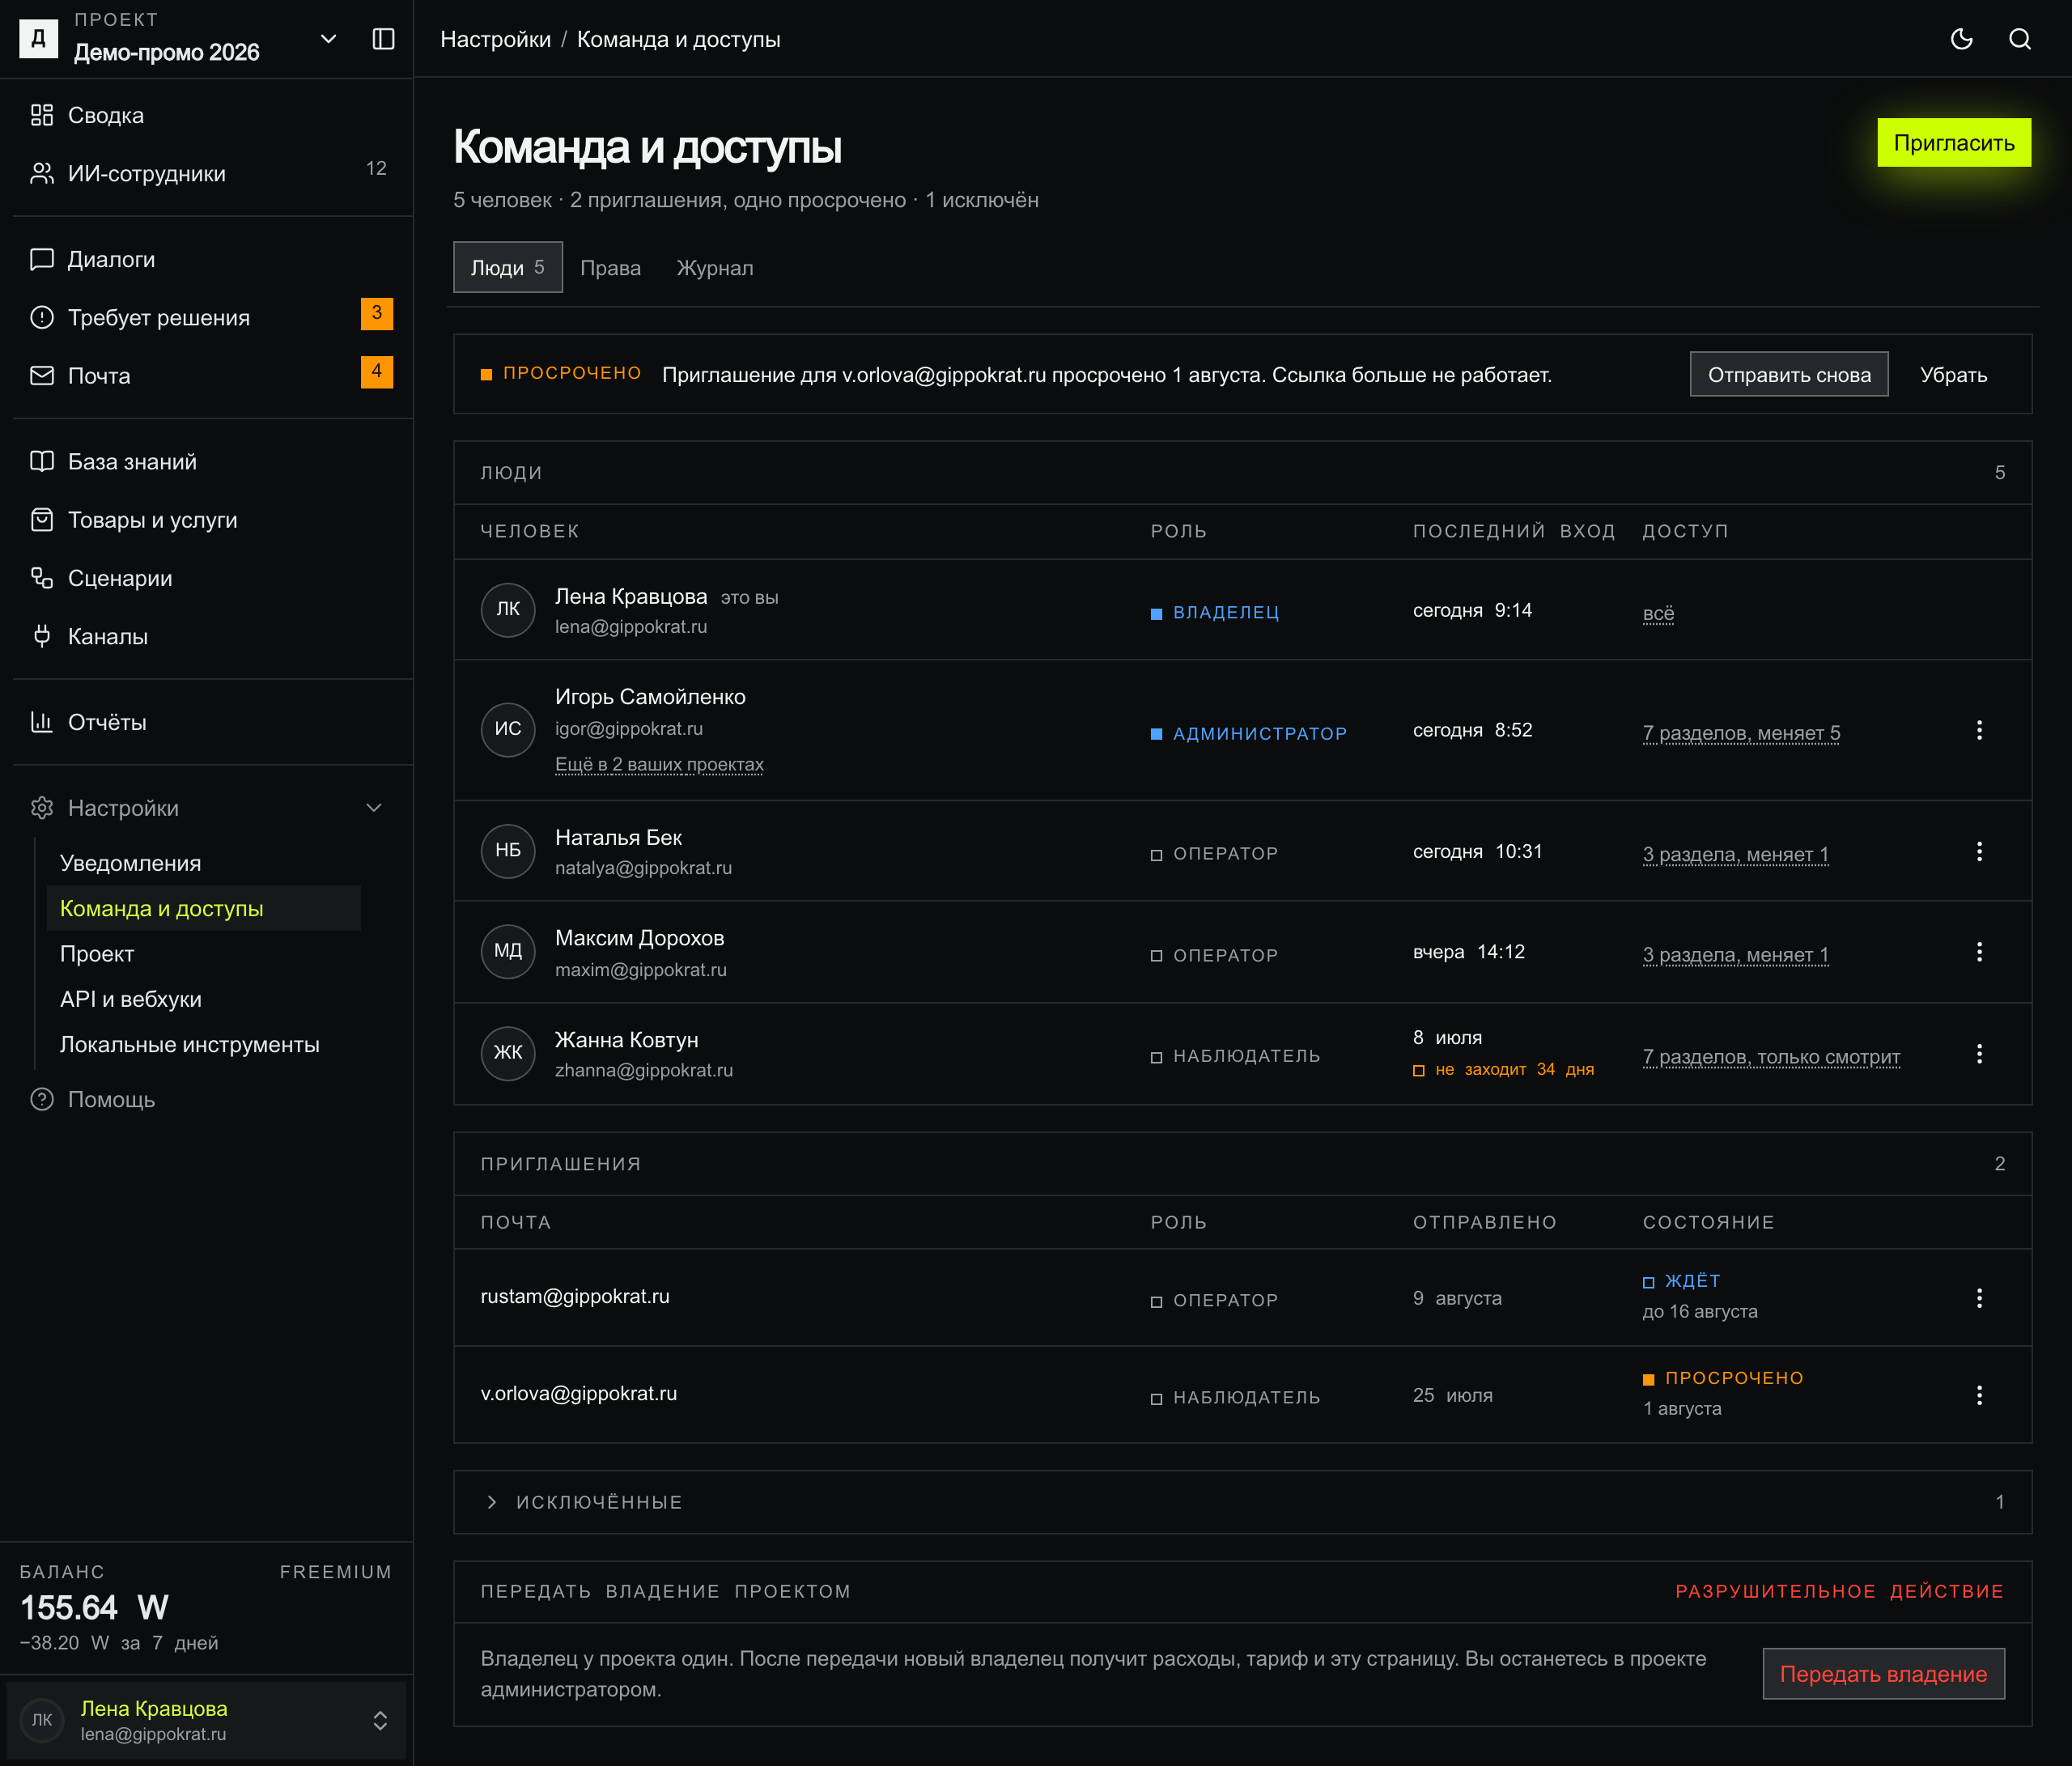
Task: Open search with magnifier icon
Action: 2020,39
